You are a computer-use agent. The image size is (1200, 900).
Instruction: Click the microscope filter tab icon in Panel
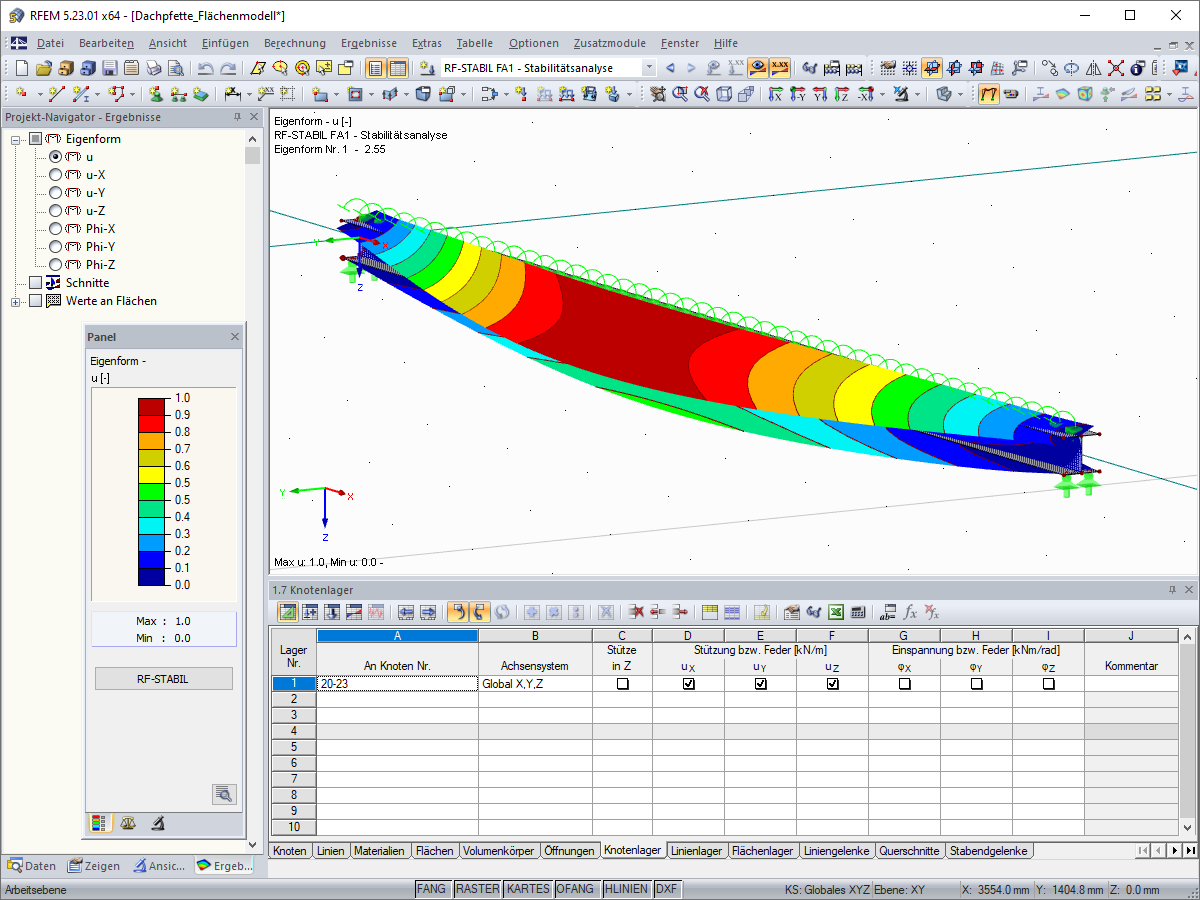[x=157, y=823]
